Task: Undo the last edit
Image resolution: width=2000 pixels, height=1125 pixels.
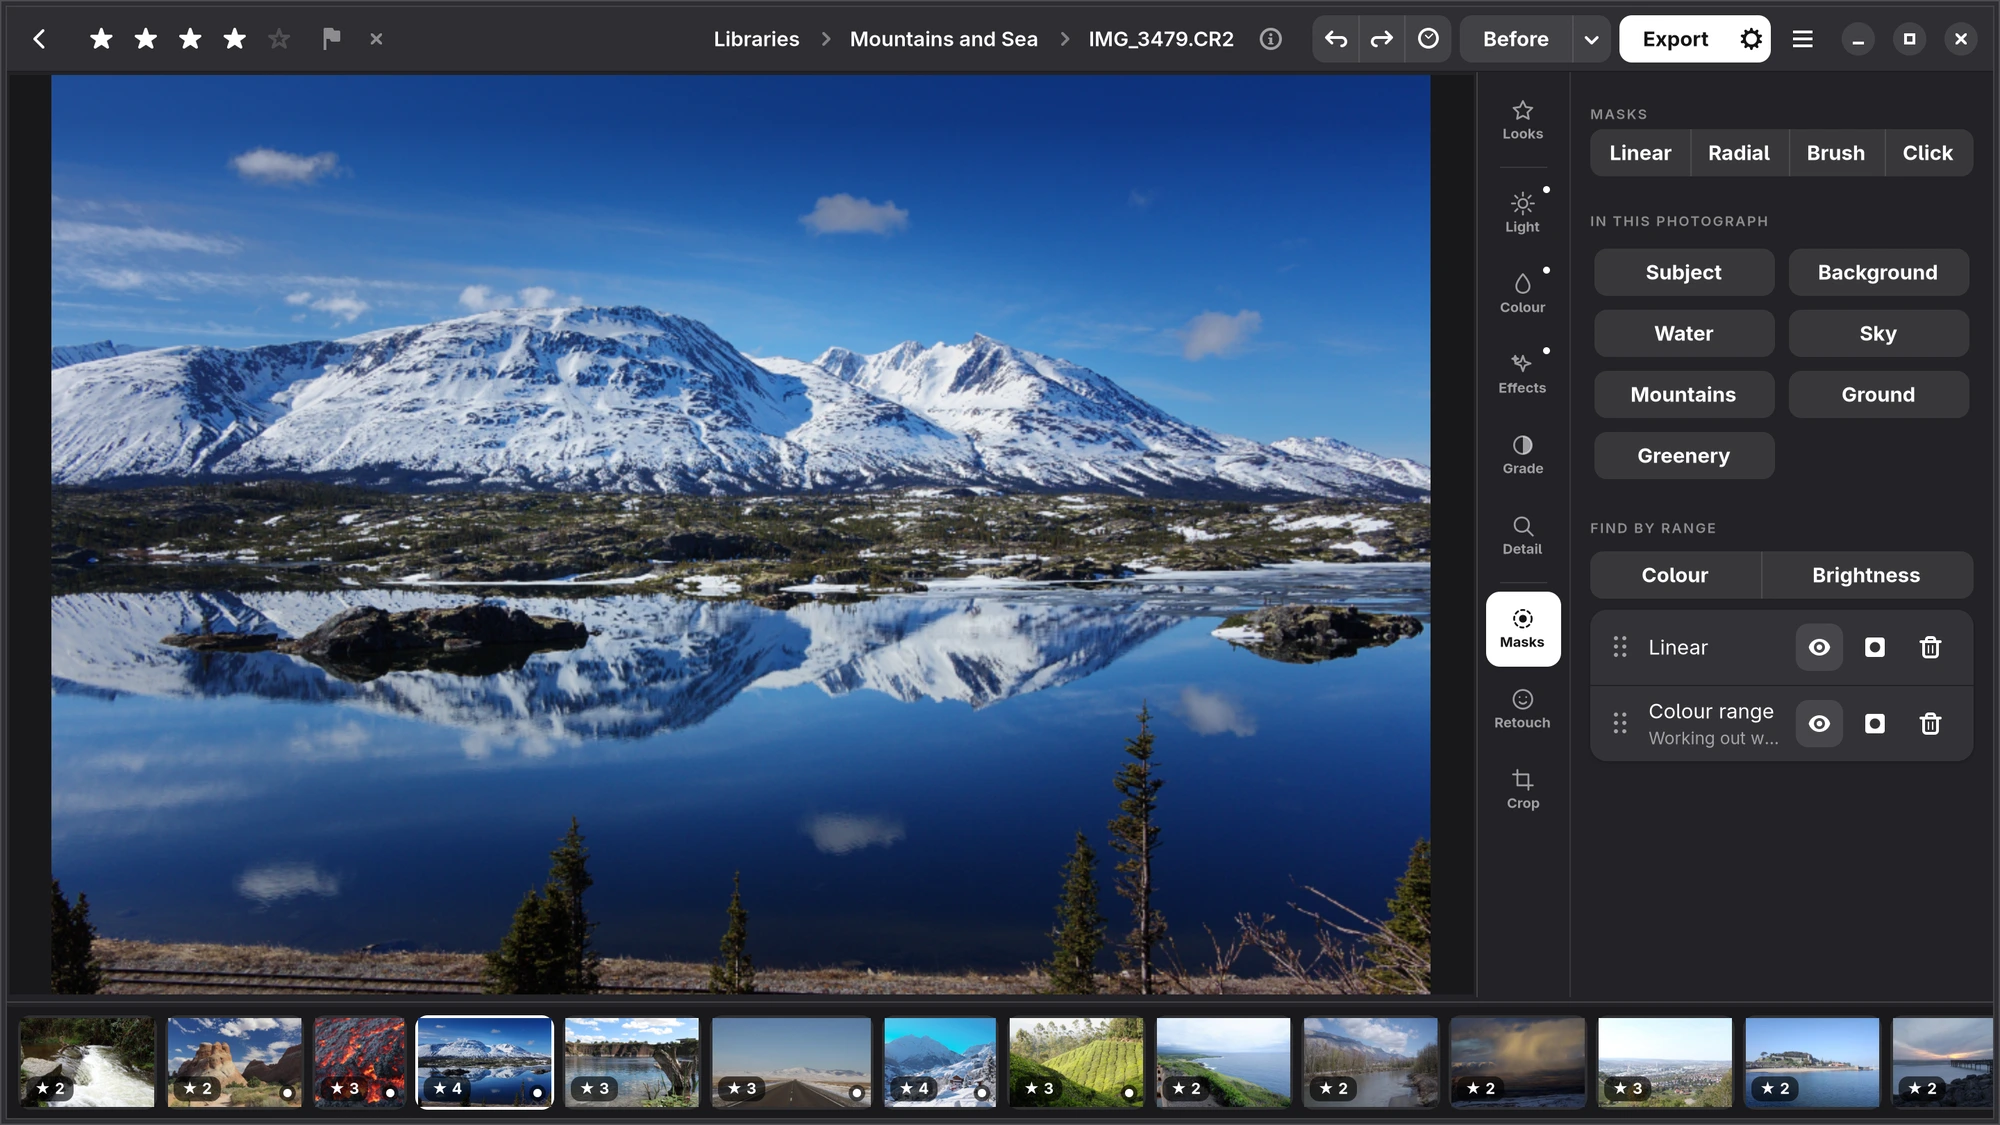Action: [x=1336, y=39]
